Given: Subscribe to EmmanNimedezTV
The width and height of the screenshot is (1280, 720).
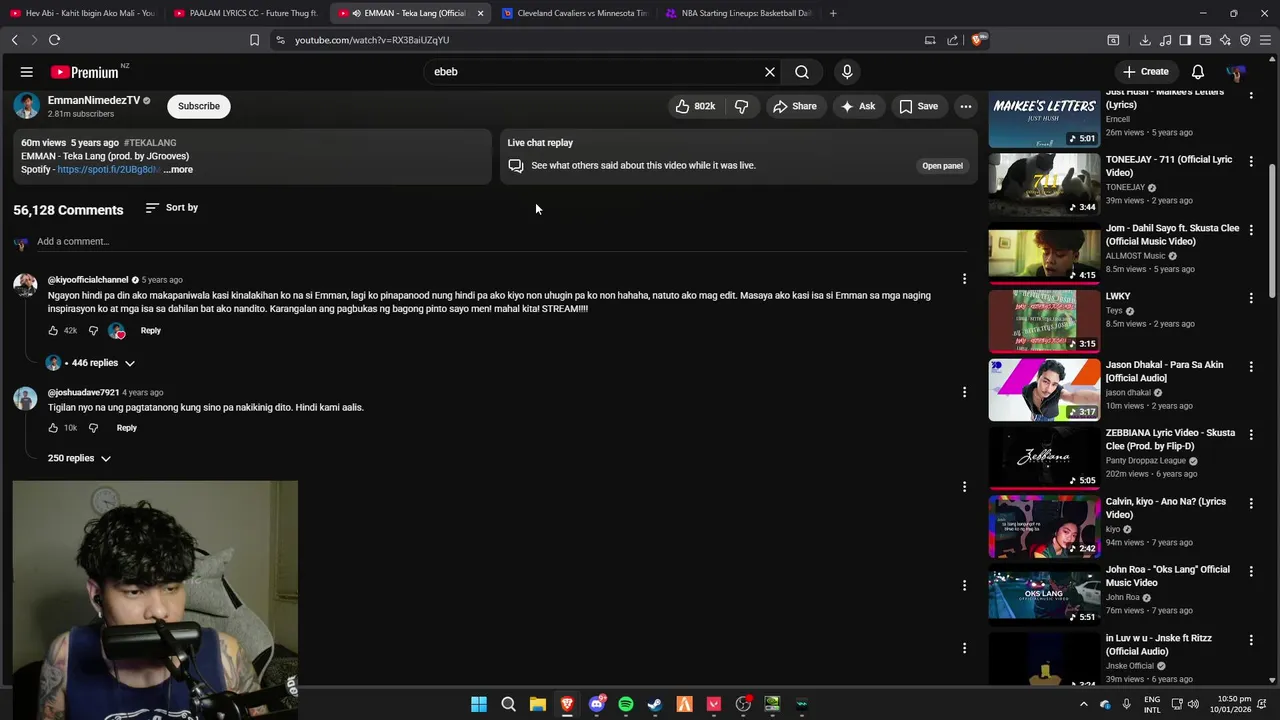Looking at the screenshot, I should (x=199, y=106).
